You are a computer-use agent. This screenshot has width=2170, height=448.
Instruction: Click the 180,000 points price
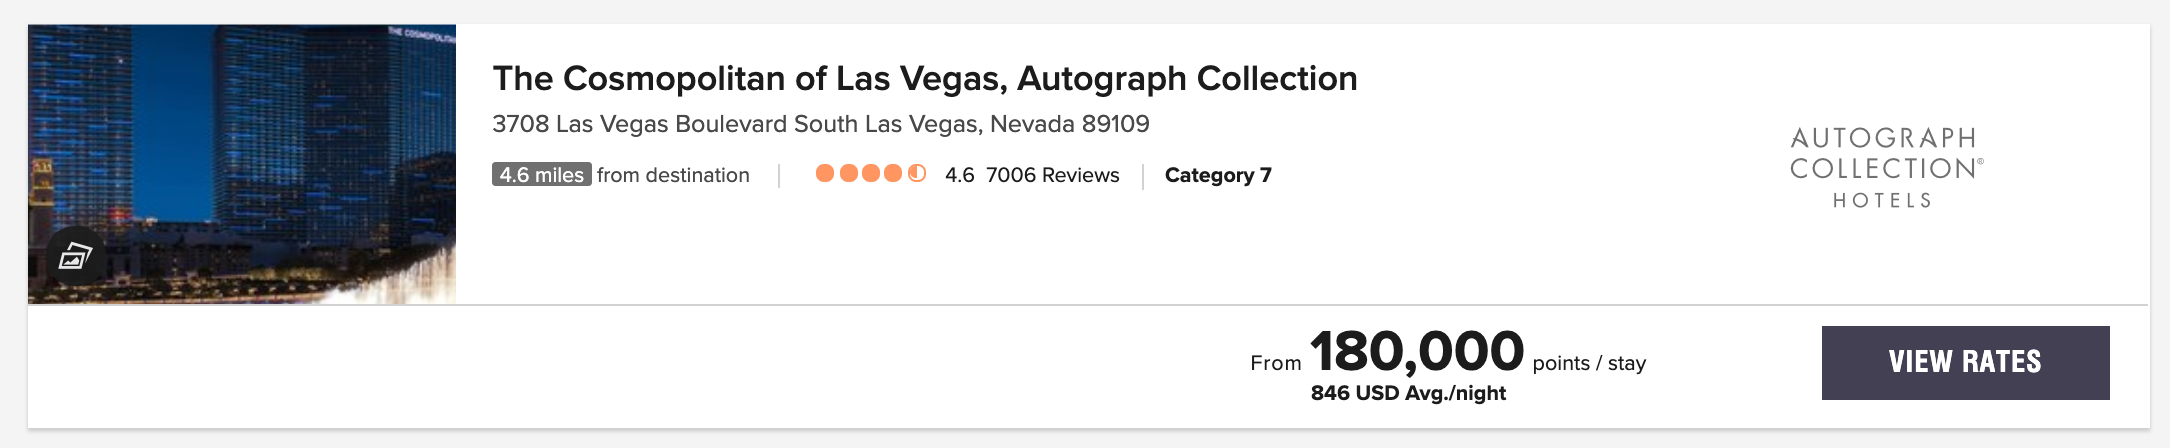point(1416,352)
